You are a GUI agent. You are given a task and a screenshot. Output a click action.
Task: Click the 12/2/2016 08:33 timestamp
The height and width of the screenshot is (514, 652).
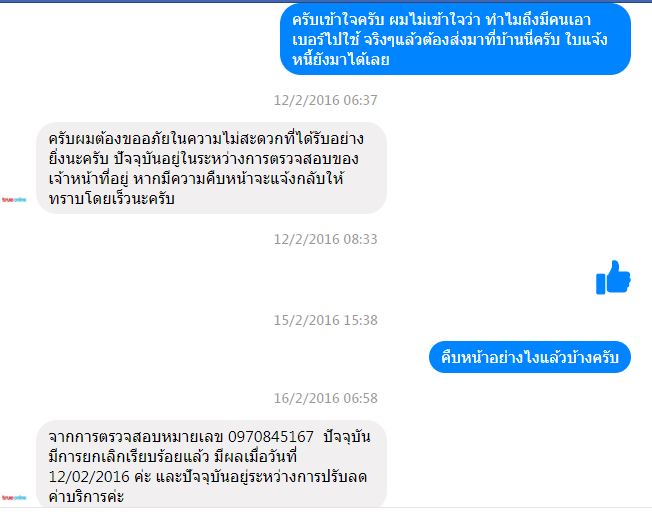[x=326, y=239]
